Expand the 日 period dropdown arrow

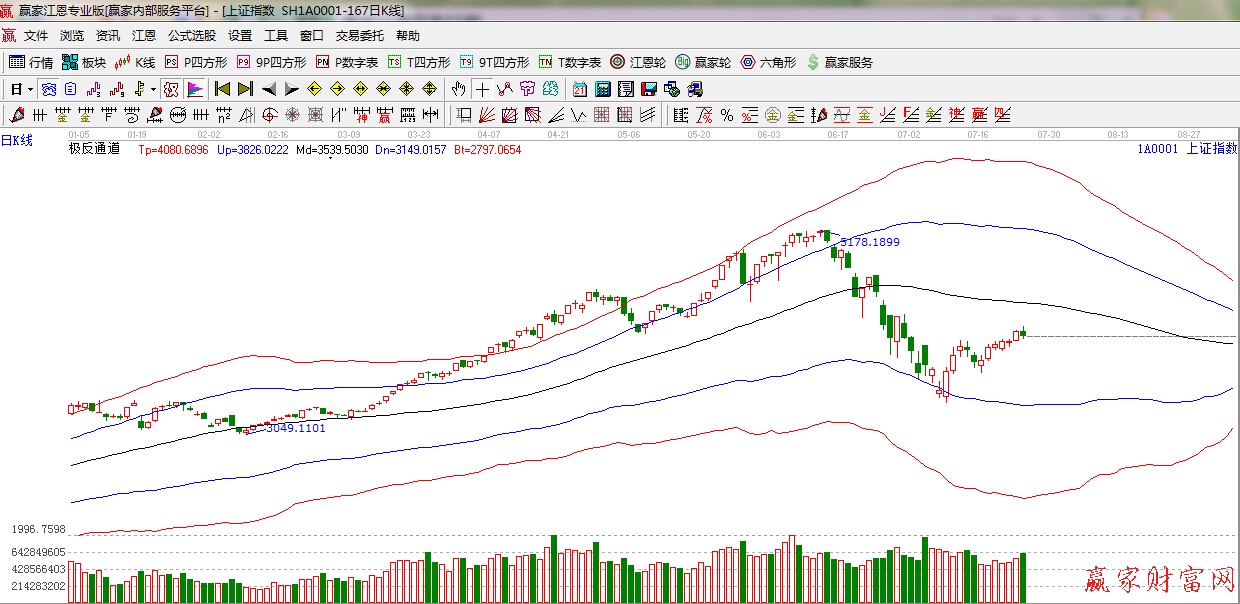click(30, 90)
